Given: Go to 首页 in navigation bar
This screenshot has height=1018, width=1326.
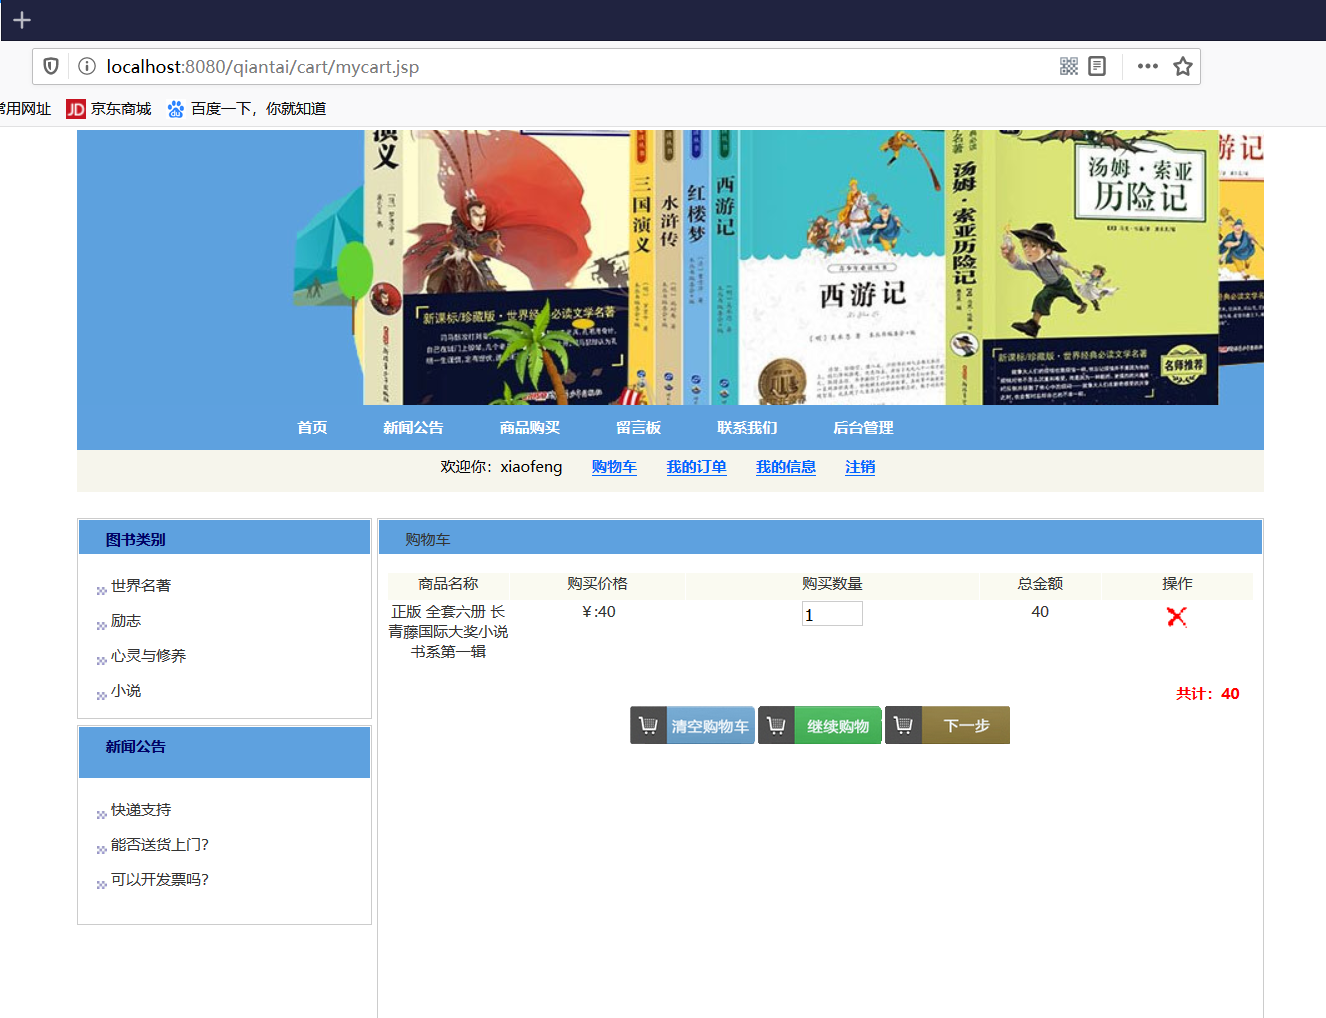Looking at the screenshot, I should click(312, 428).
